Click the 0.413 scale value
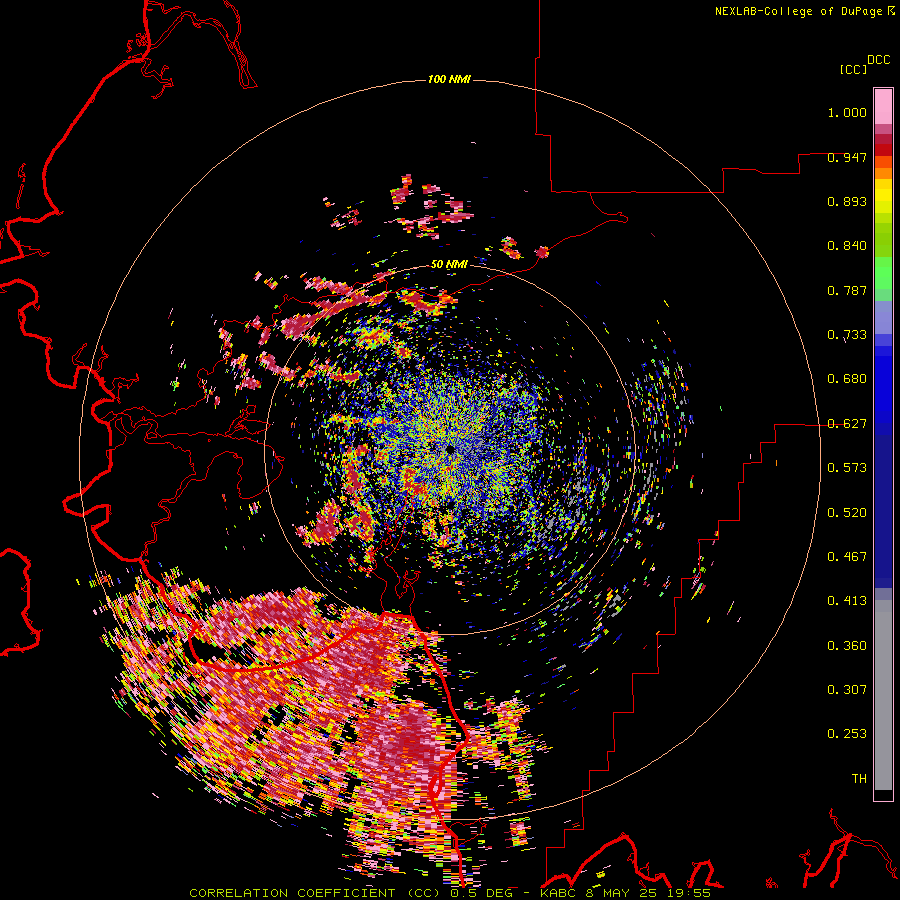Viewport: 900px width, 900px height. tap(847, 601)
